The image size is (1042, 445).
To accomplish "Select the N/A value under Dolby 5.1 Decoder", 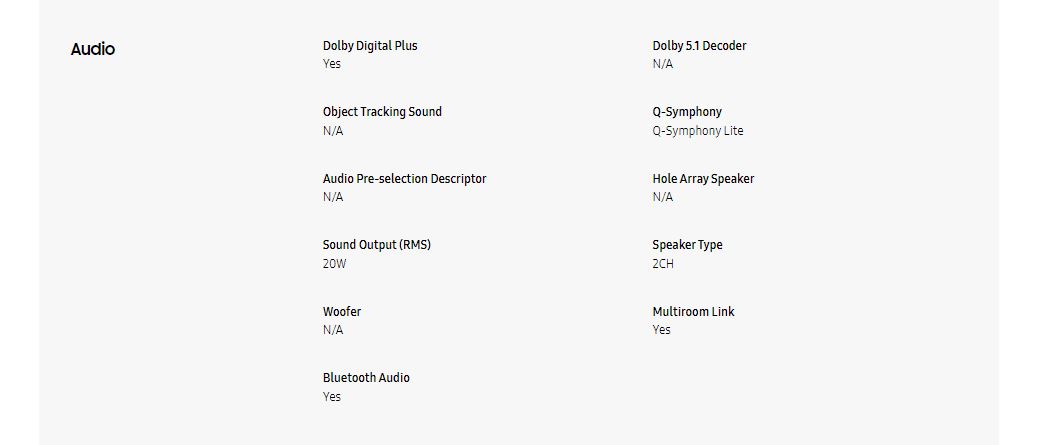I will tap(663, 64).
